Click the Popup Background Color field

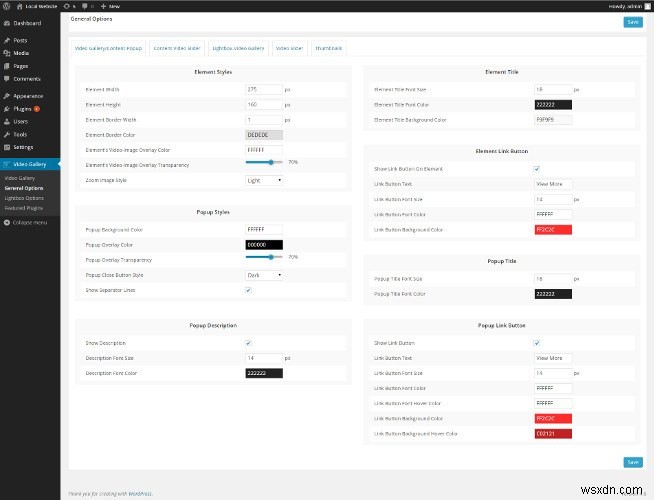pyautogui.click(x=264, y=230)
